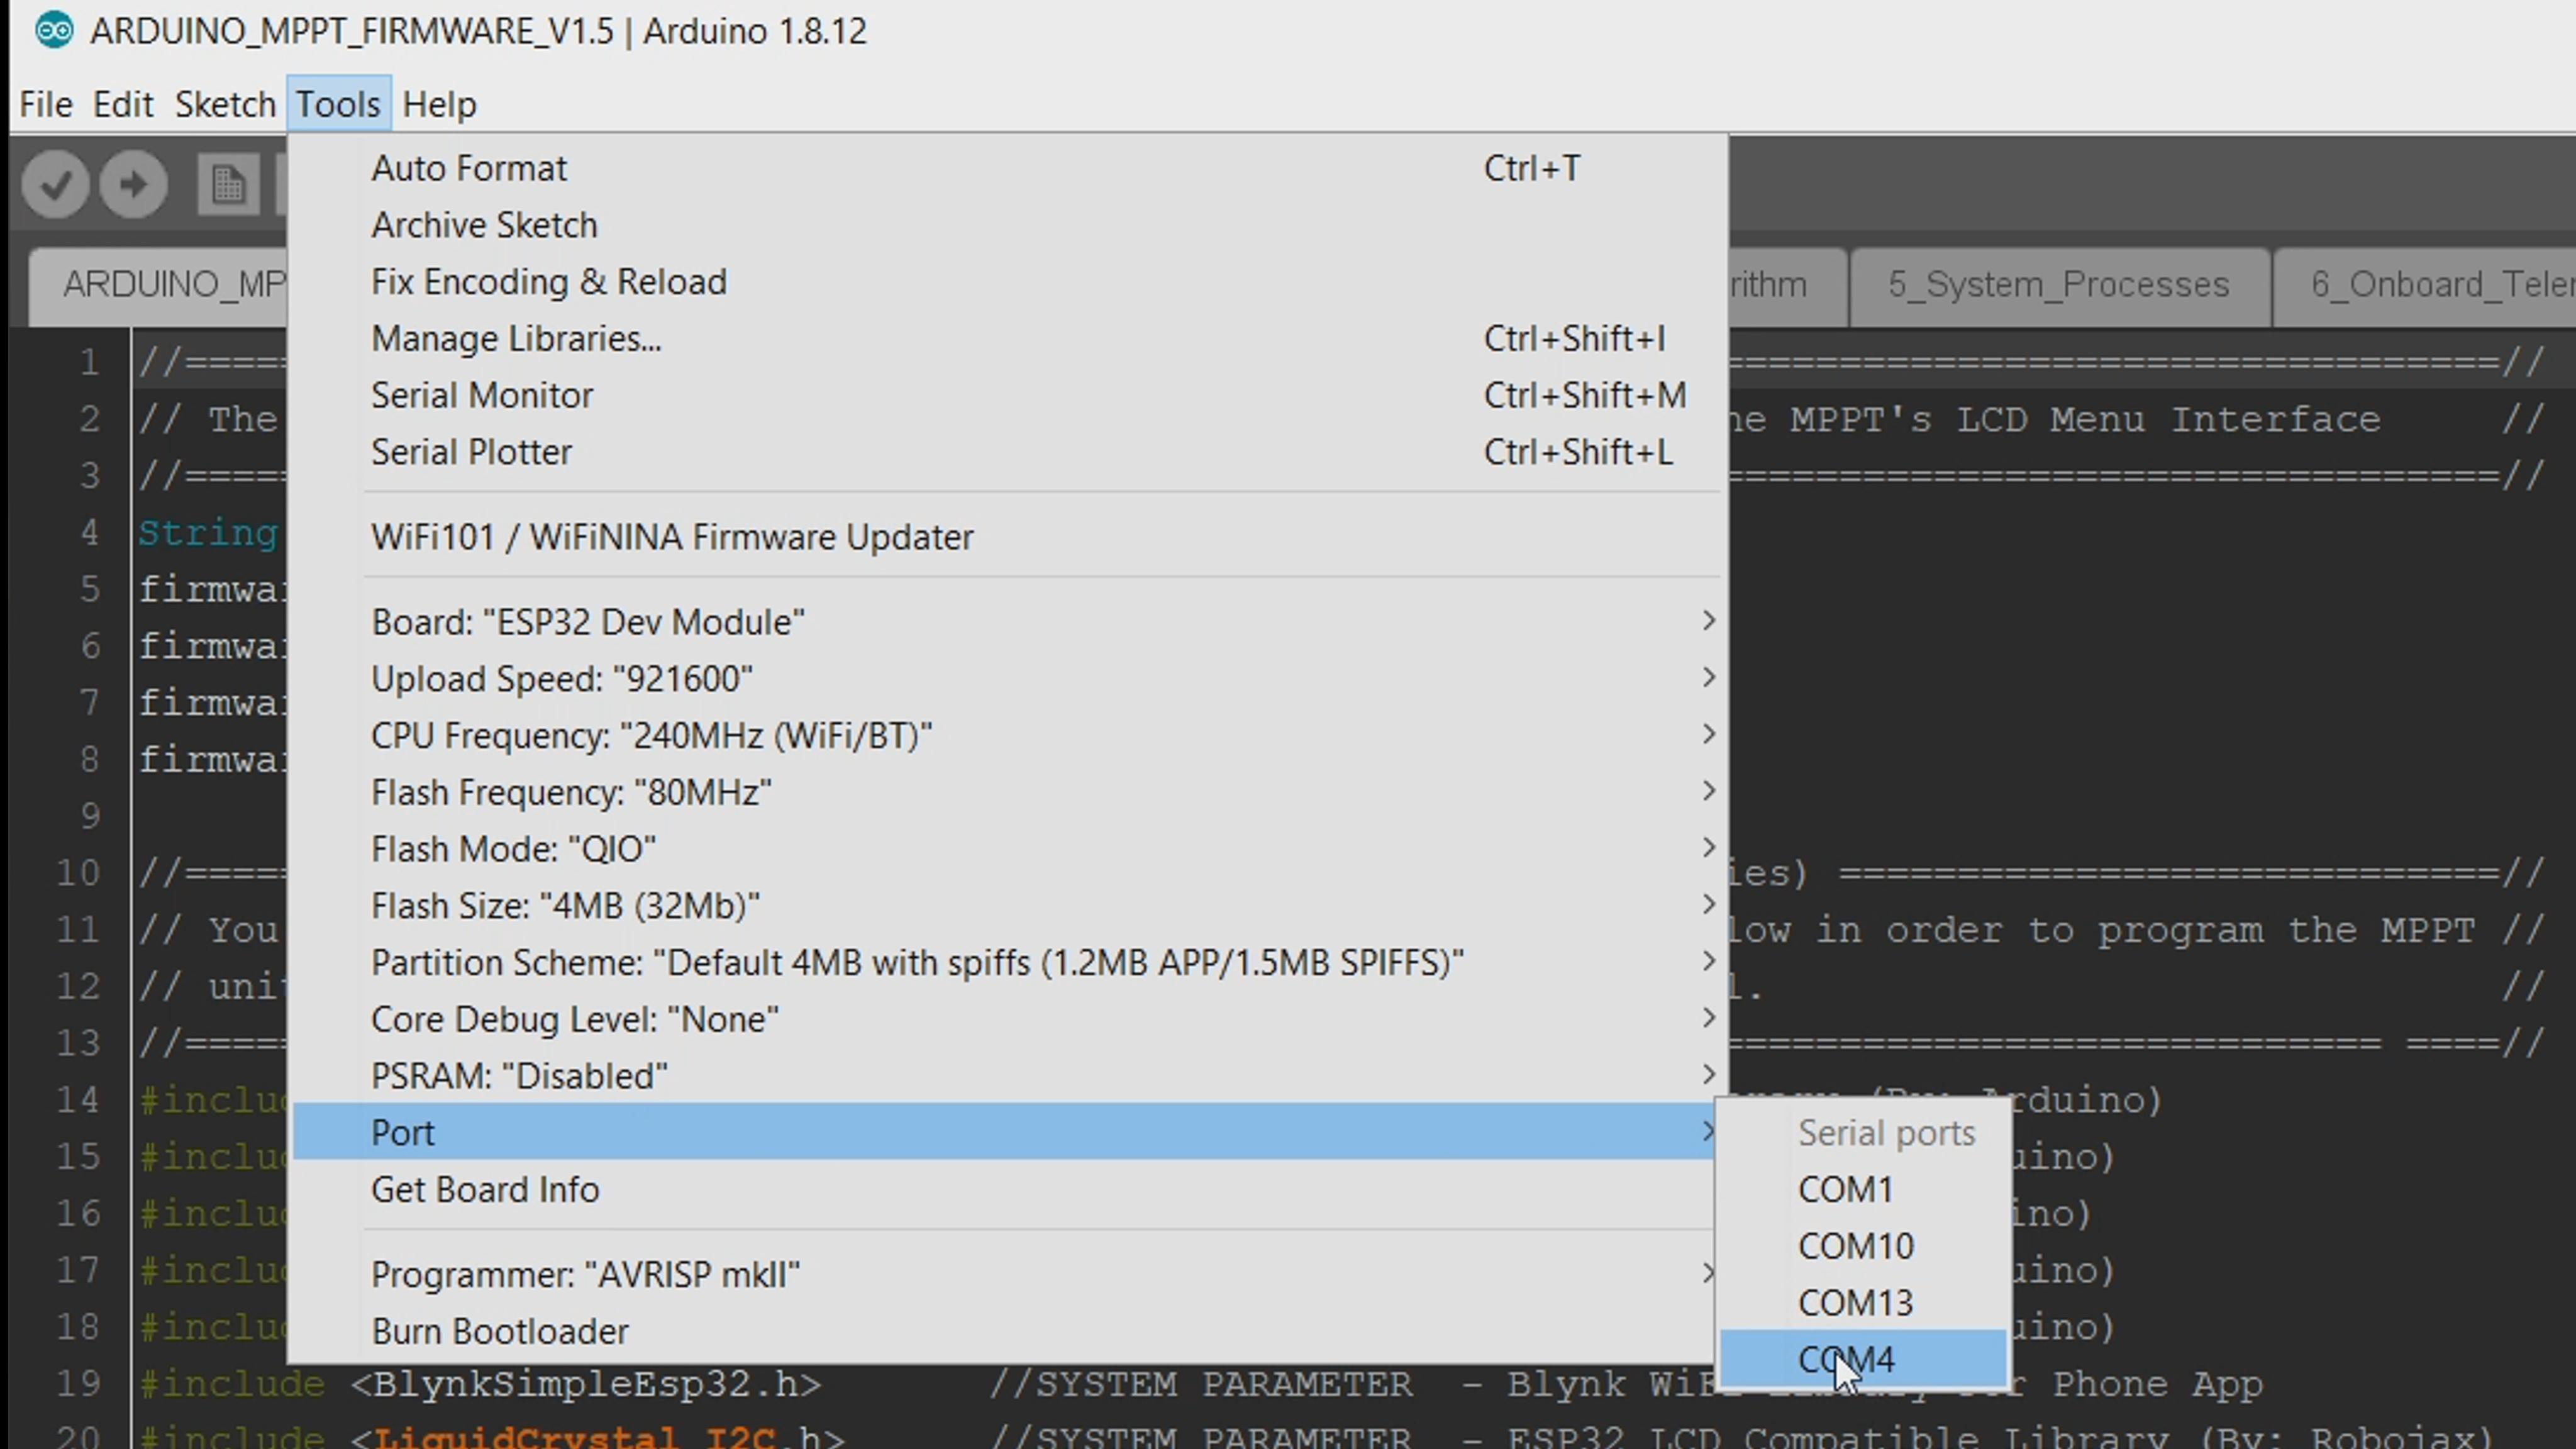Choose COM13 from the port list
The image size is (2576, 1449).
tap(1855, 1303)
